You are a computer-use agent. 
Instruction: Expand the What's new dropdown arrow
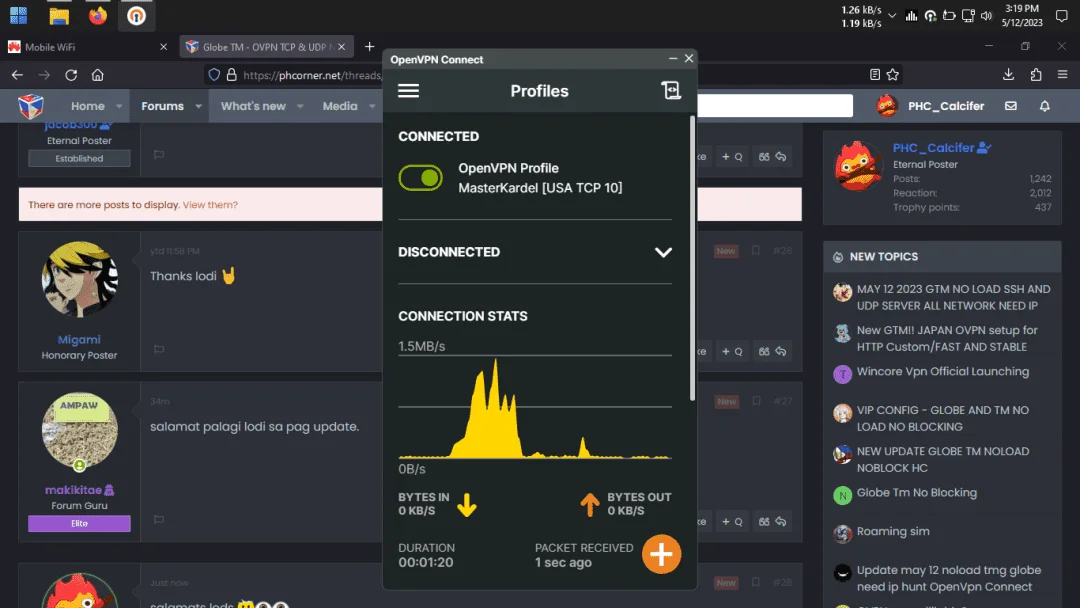click(x=300, y=107)
